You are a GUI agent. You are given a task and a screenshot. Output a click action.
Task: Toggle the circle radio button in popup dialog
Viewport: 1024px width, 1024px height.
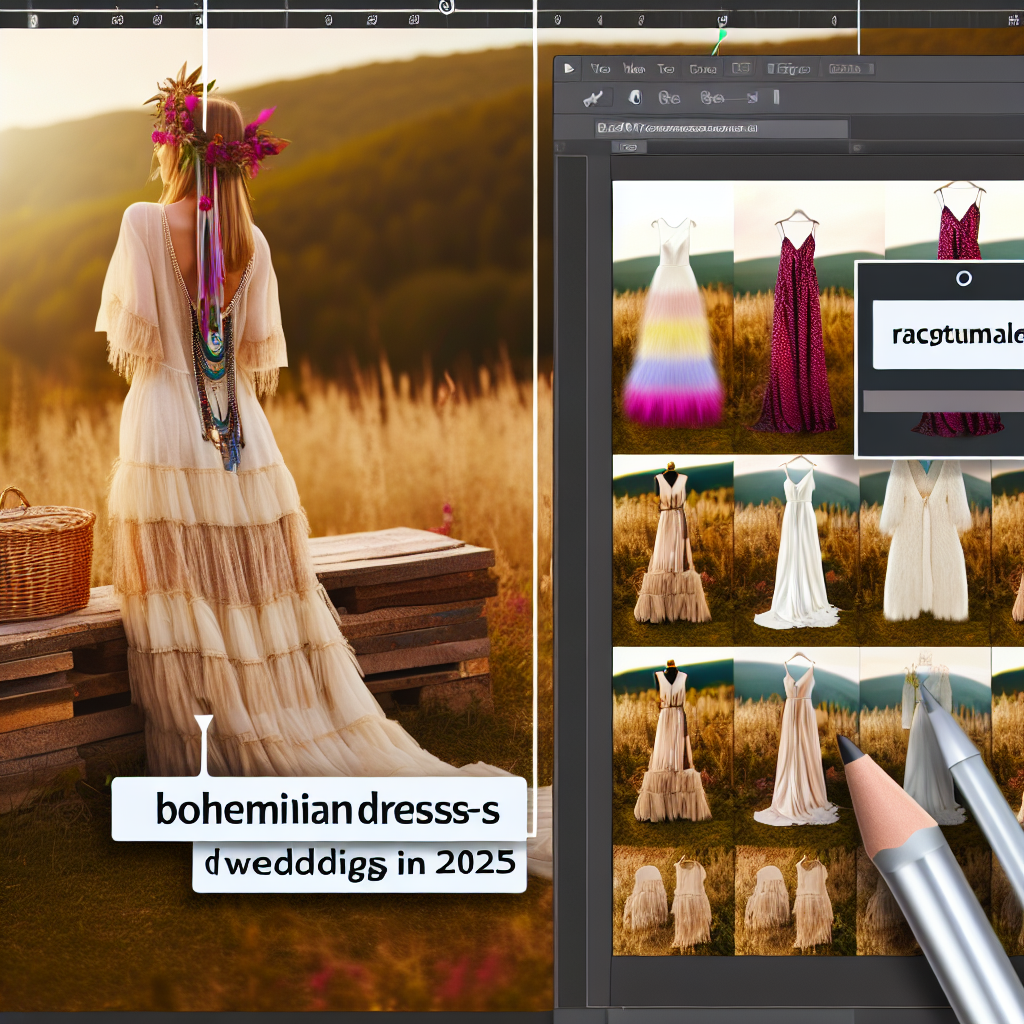point(963,279)
